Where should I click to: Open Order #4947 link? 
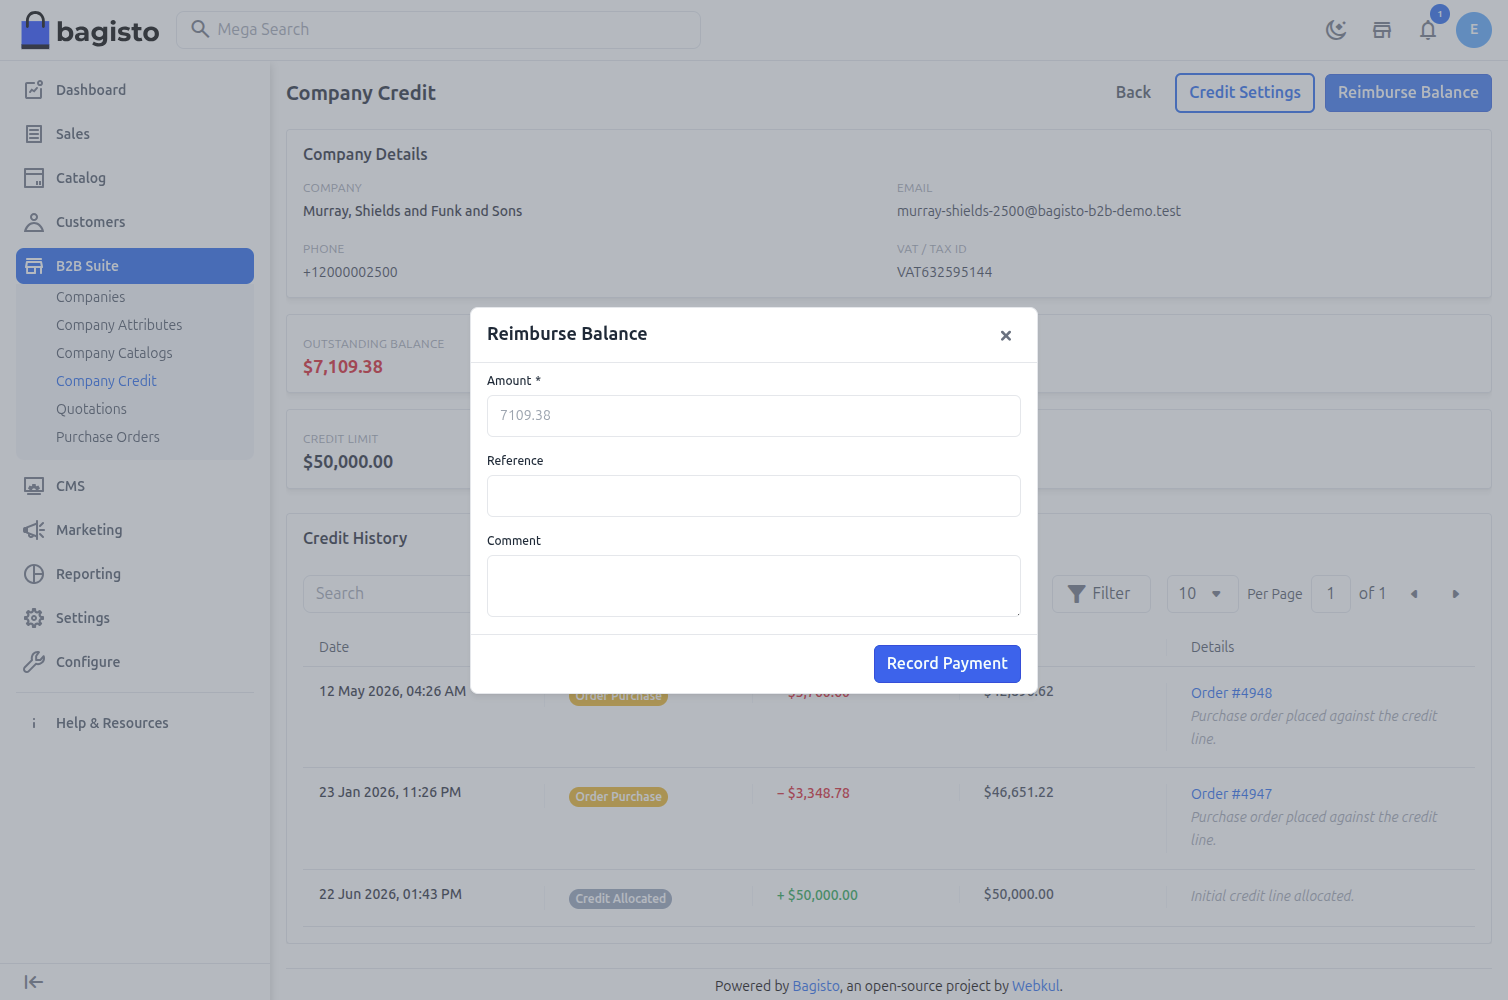[x=1231, y=794]
